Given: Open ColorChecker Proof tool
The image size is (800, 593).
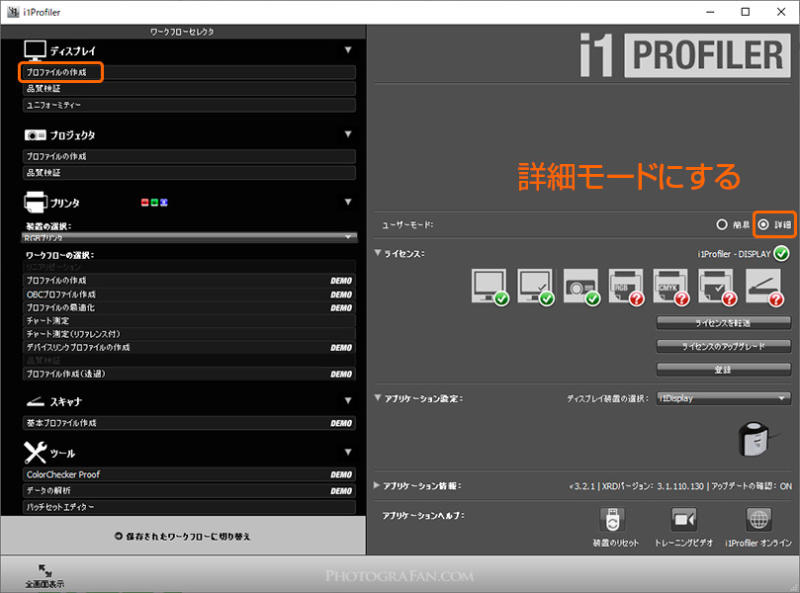Looking at the screenshot, I should [189, 475].
